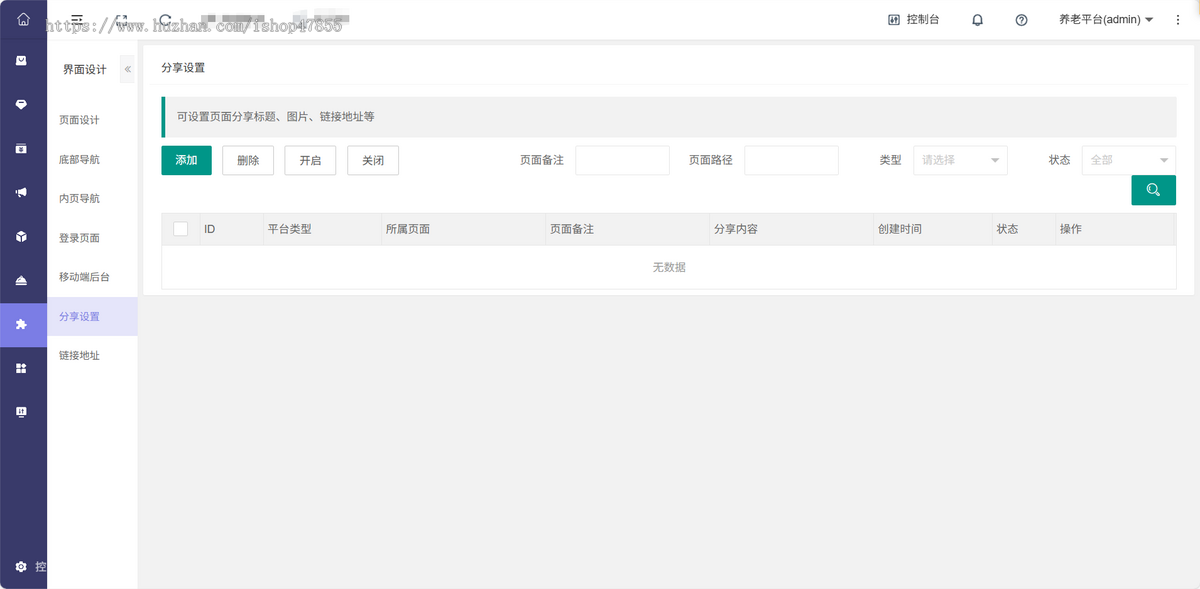The height and width of the screenshot is (589, 1200).
Task: Click the 删除 button
Action: (247, 160)
